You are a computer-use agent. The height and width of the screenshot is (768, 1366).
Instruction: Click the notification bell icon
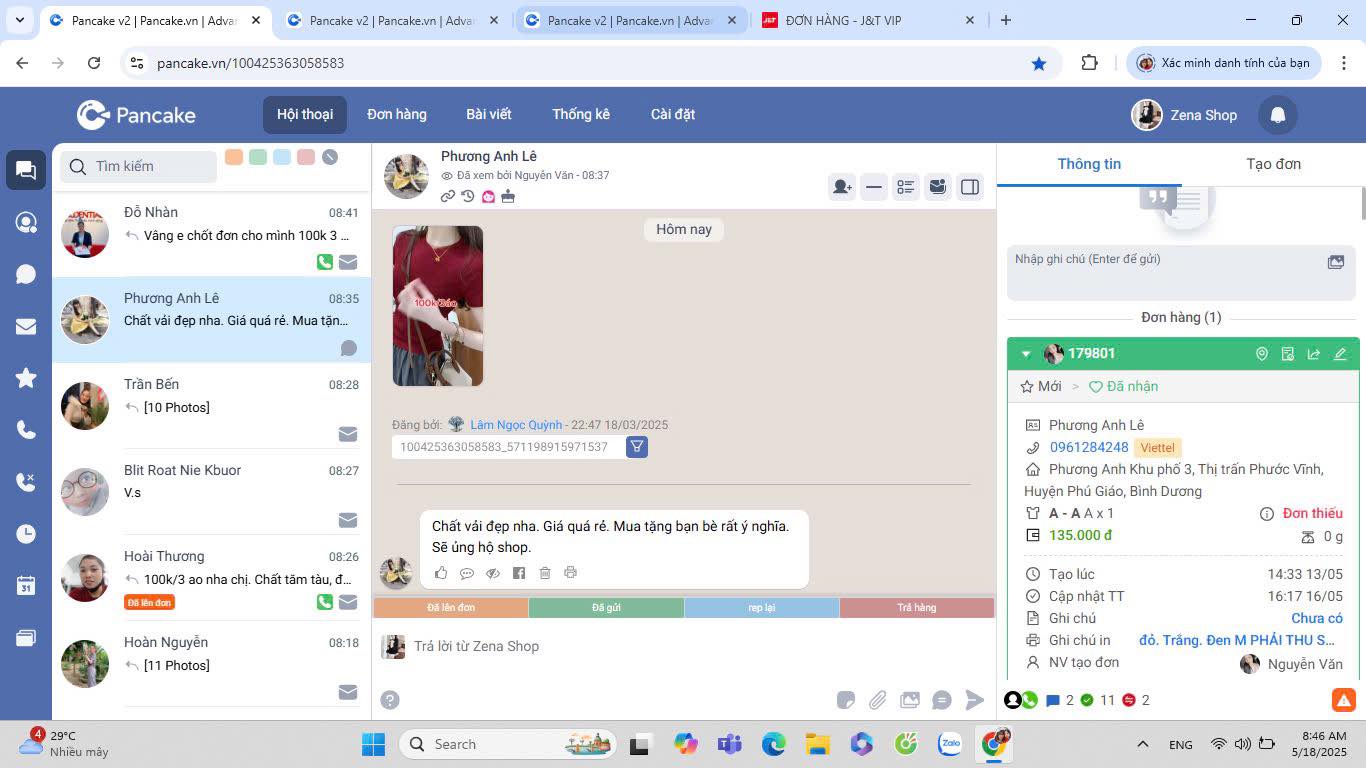pyautogui.click(x=1277, y=115)
